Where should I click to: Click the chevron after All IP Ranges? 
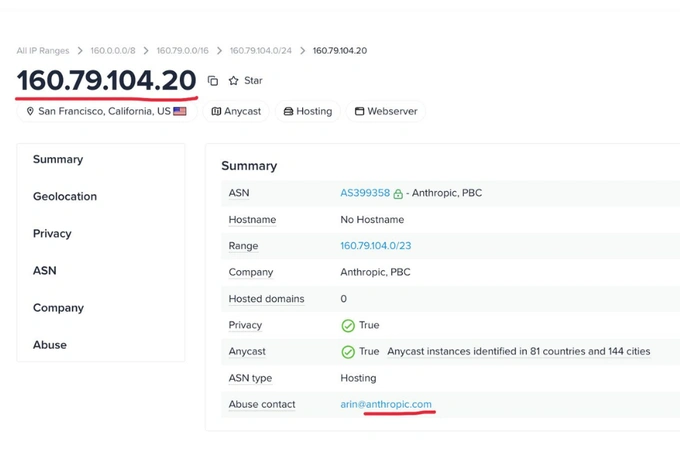click(x=80, y=51)
